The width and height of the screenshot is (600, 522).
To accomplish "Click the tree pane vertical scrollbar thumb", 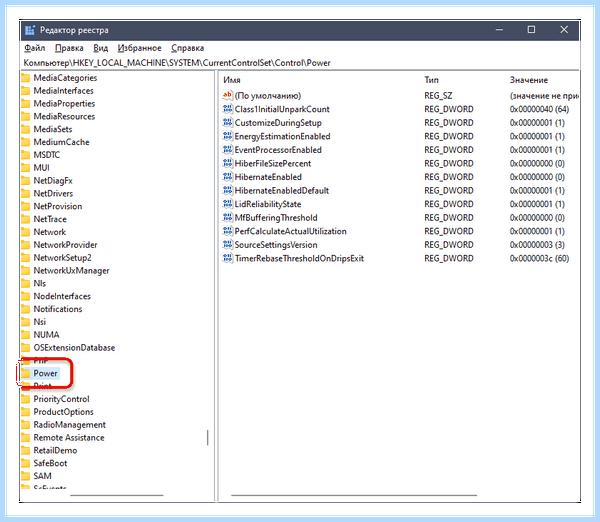I will point(208,437).
